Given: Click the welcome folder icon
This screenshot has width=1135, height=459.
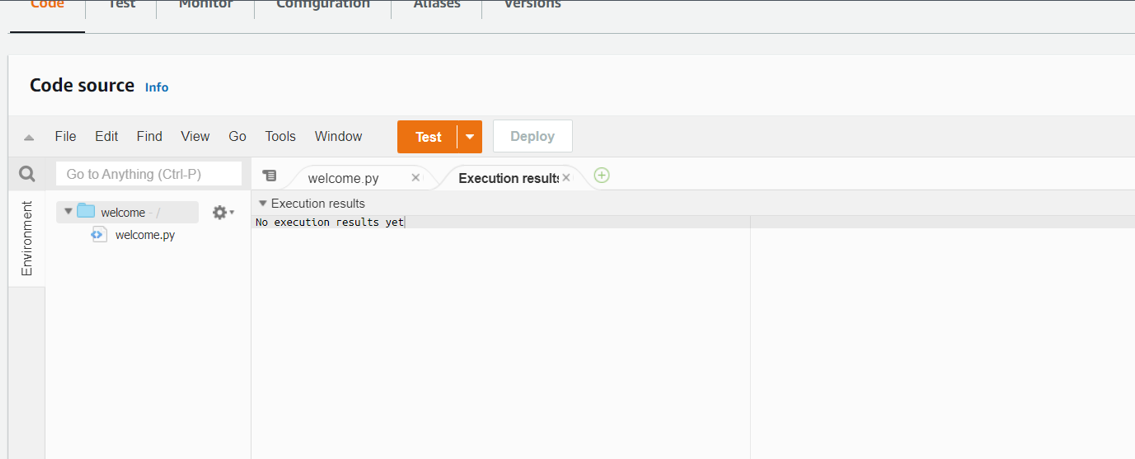Looking at the screenshot, I should (x=86, y=211).
